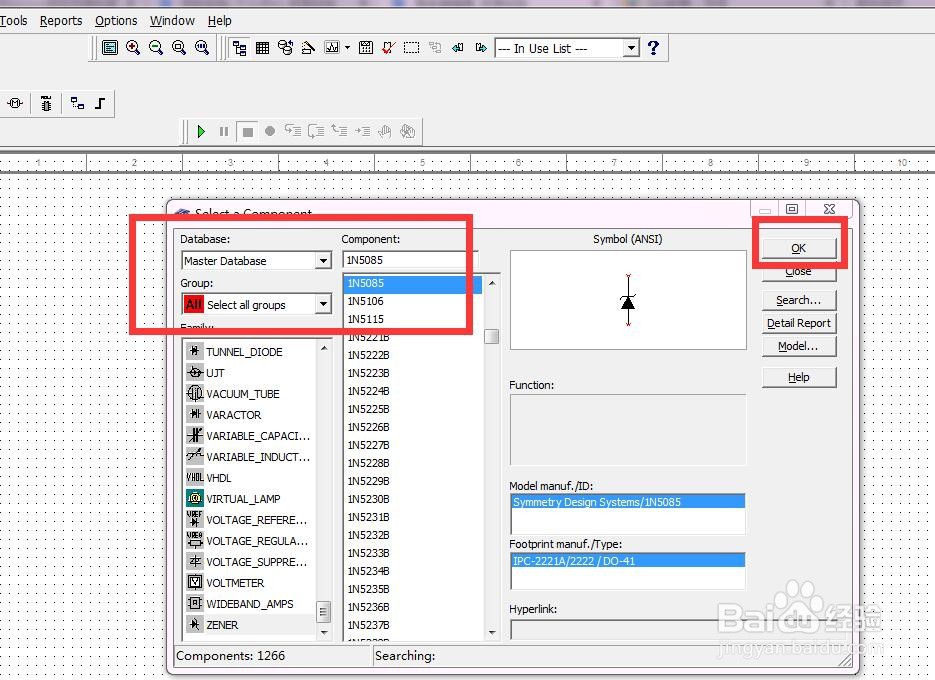Open the Help menu in menu bar
Image resolution: width=935 pixels, height=680 pixels.
(x=219, y=21)
